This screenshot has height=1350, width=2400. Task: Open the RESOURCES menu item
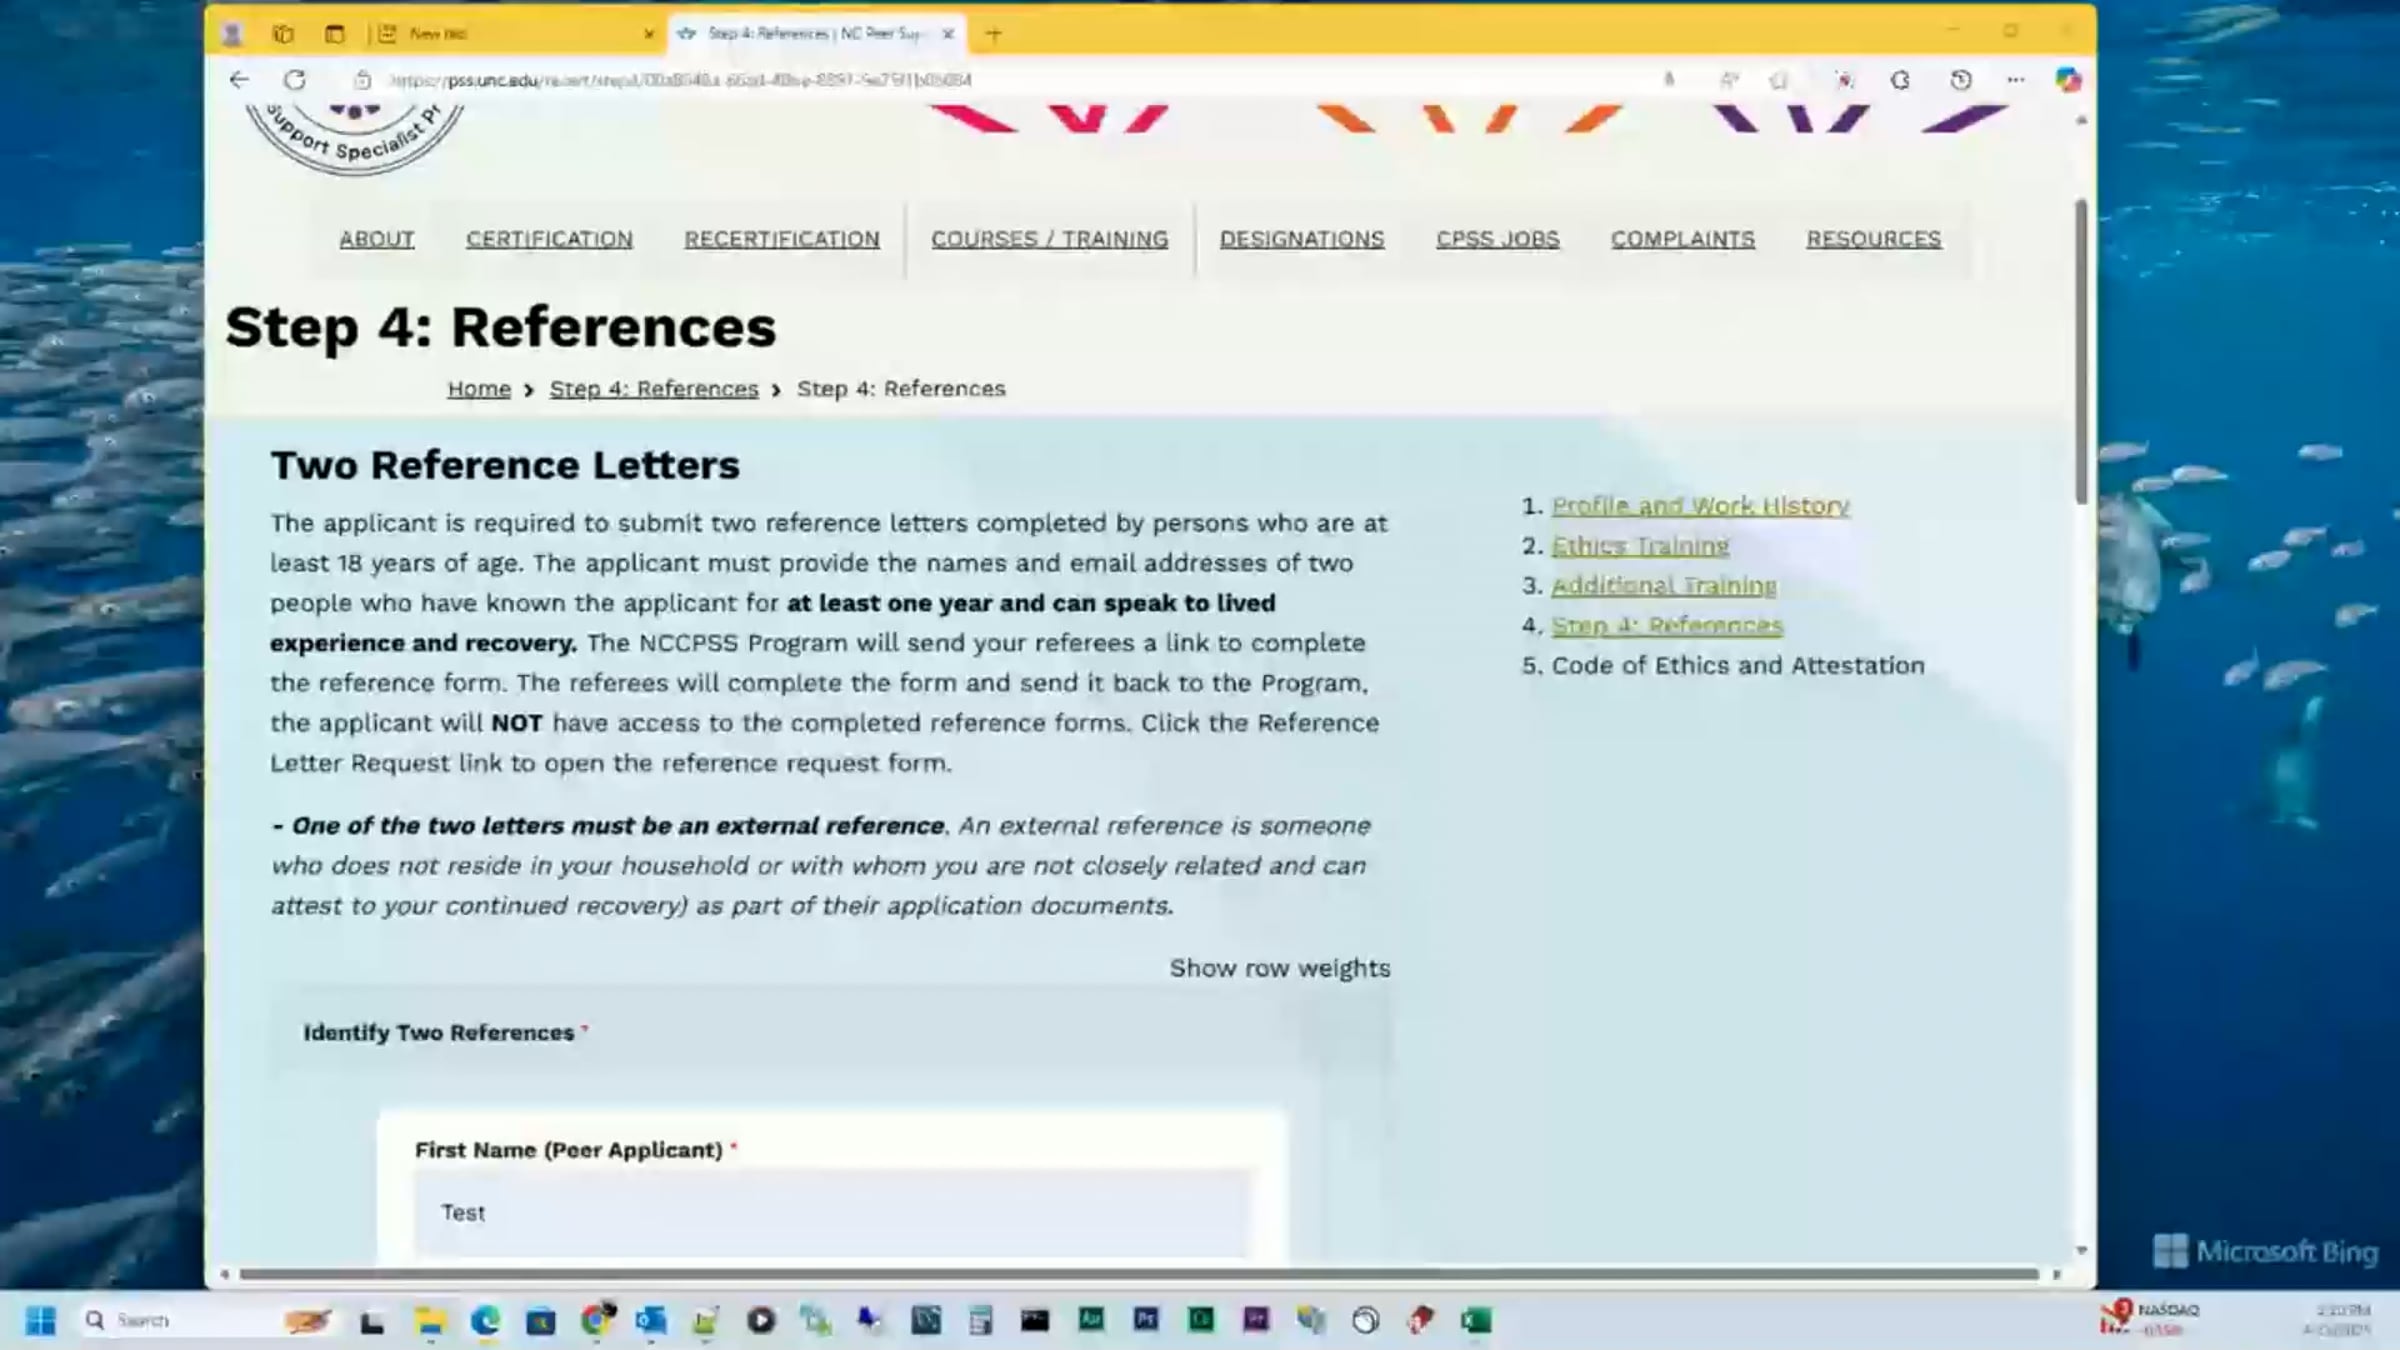coord(1874,239)
